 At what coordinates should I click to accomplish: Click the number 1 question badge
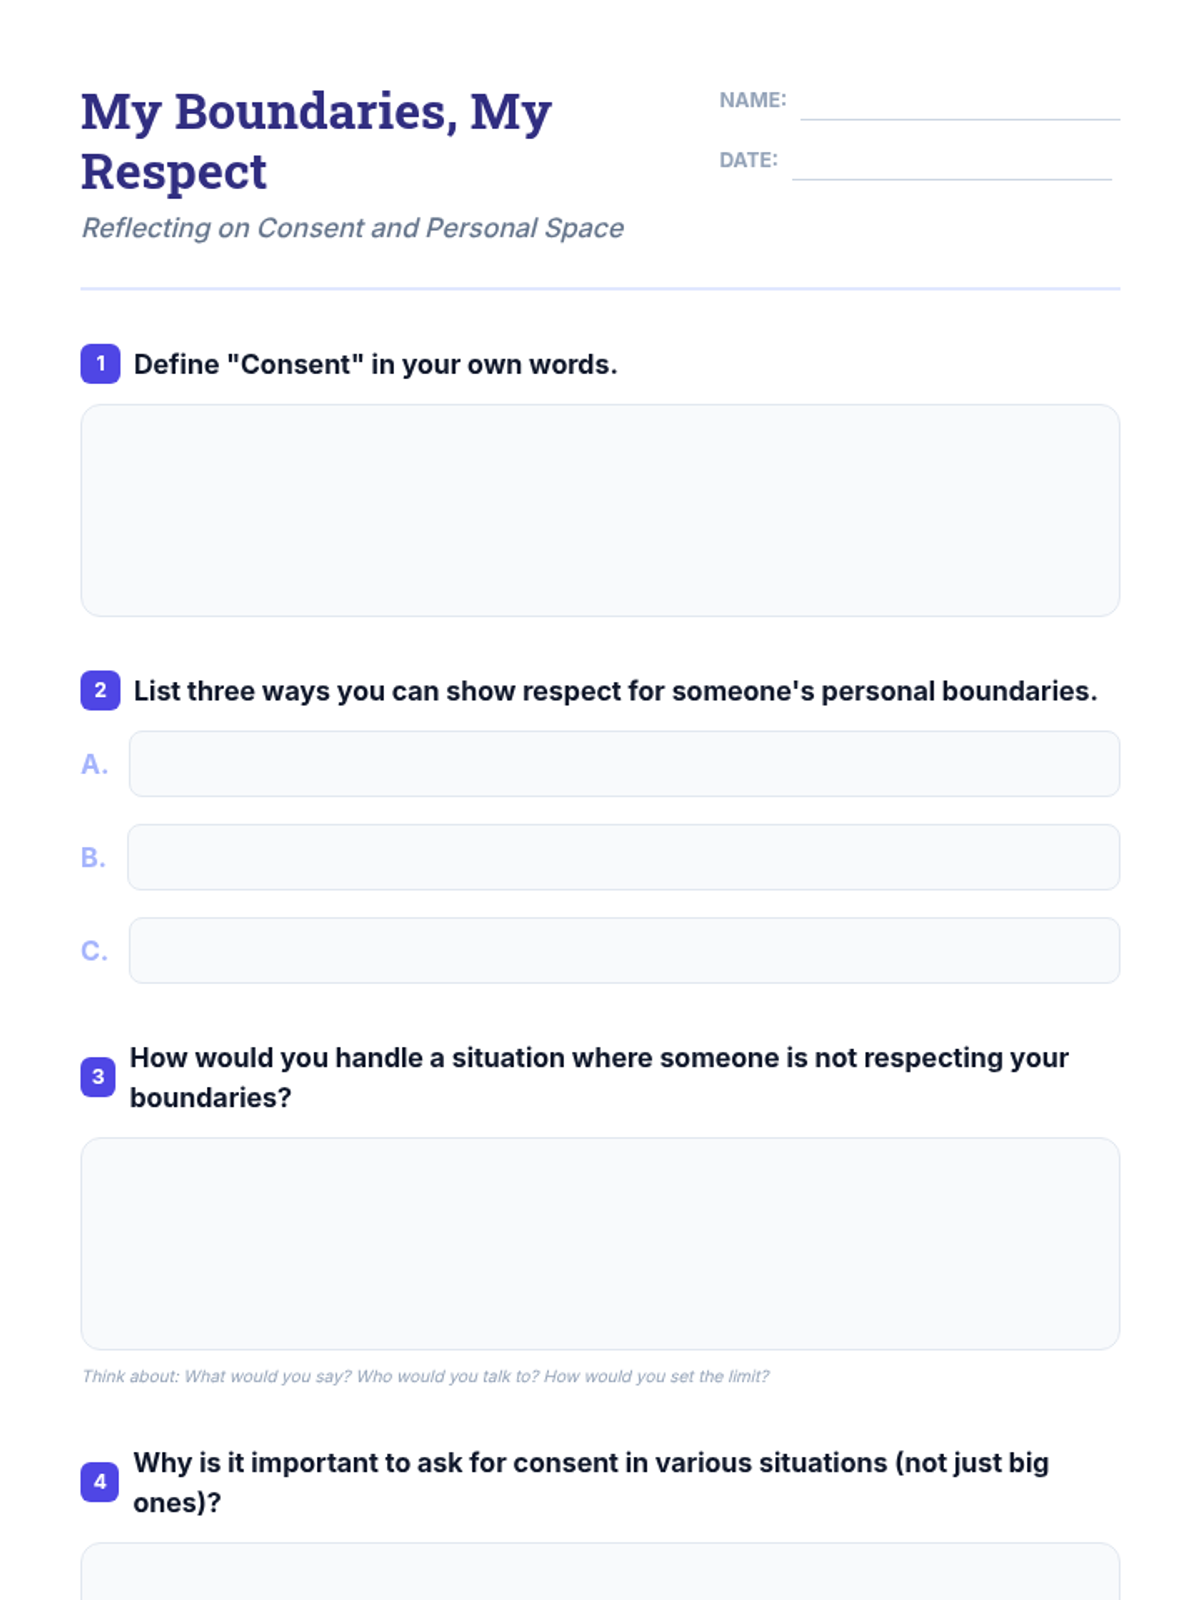point(100,364)
